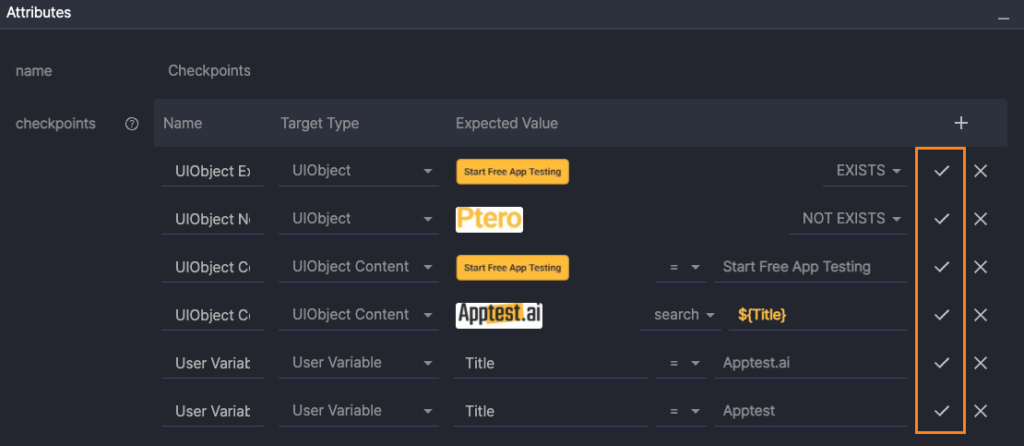Click the Start Free App Testing image in first row
1024x446 pixels.
[512, 171]
